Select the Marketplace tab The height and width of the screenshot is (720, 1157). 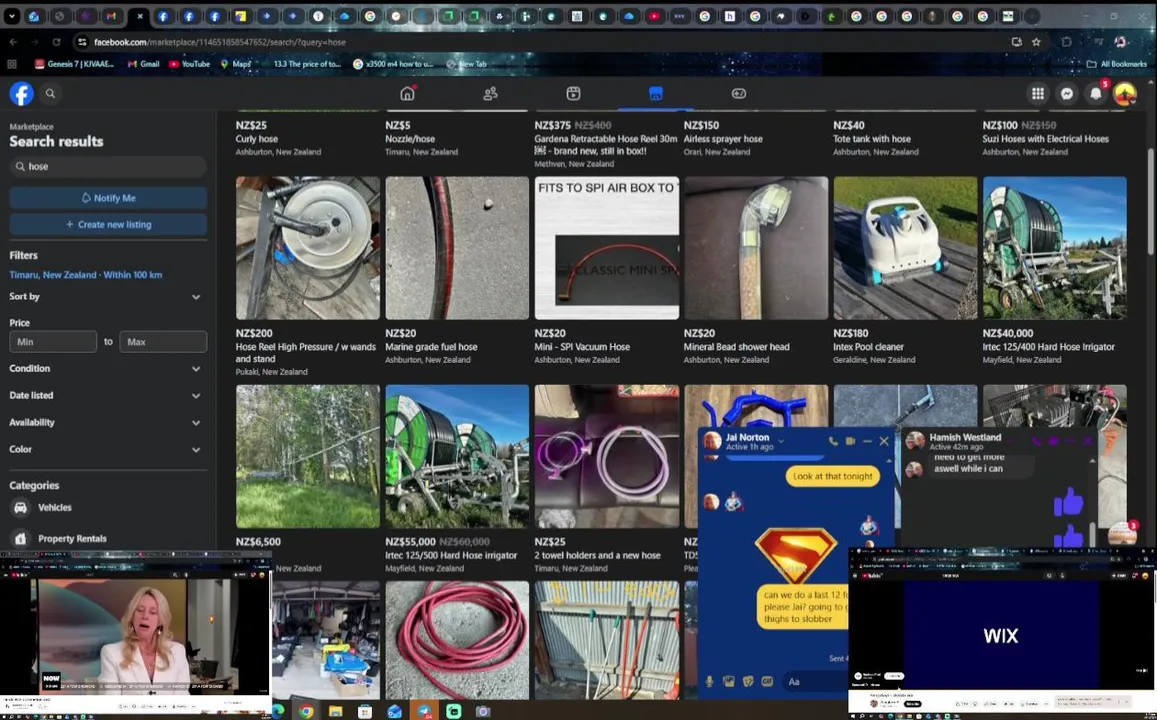[x=656, y=94]
